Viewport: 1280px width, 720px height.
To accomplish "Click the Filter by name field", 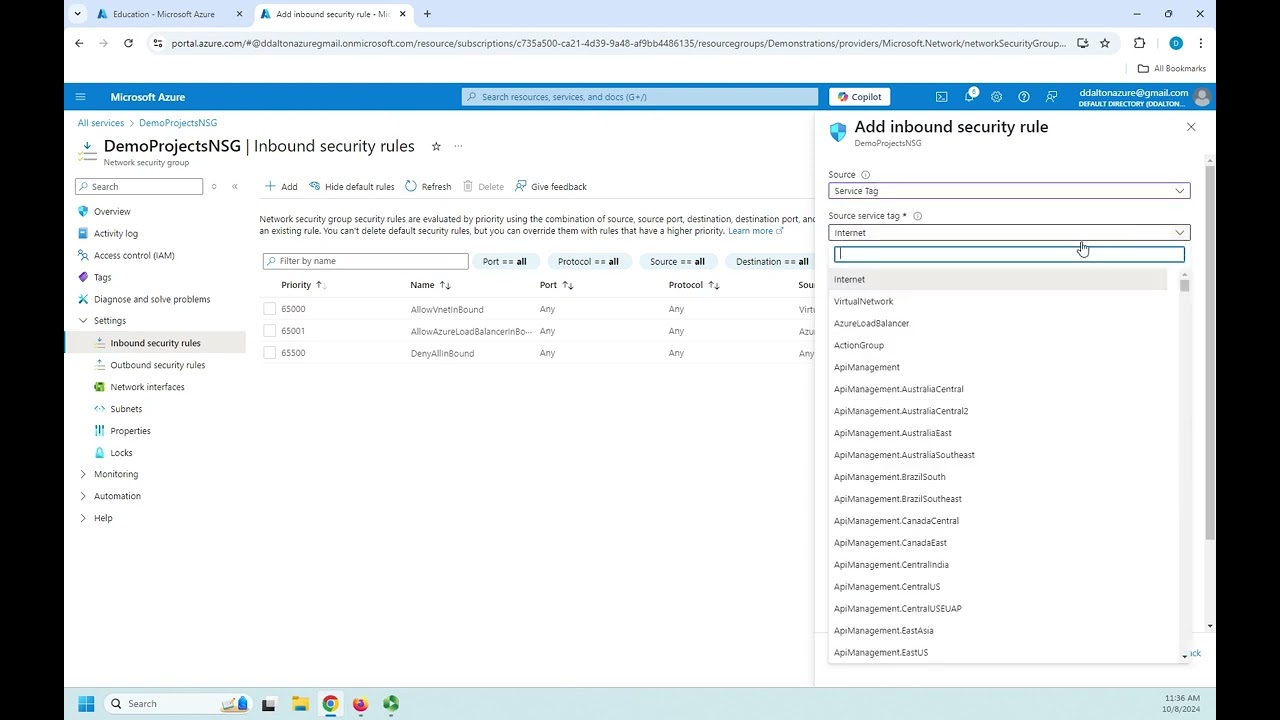I will [366, 261].
